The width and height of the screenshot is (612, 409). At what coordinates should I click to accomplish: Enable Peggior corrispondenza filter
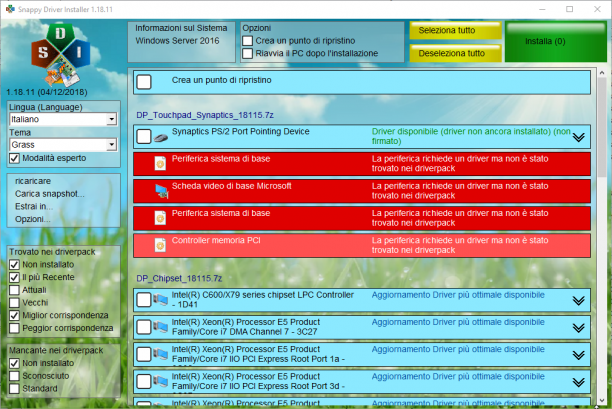pyautogui.click(x=14, y=328)
